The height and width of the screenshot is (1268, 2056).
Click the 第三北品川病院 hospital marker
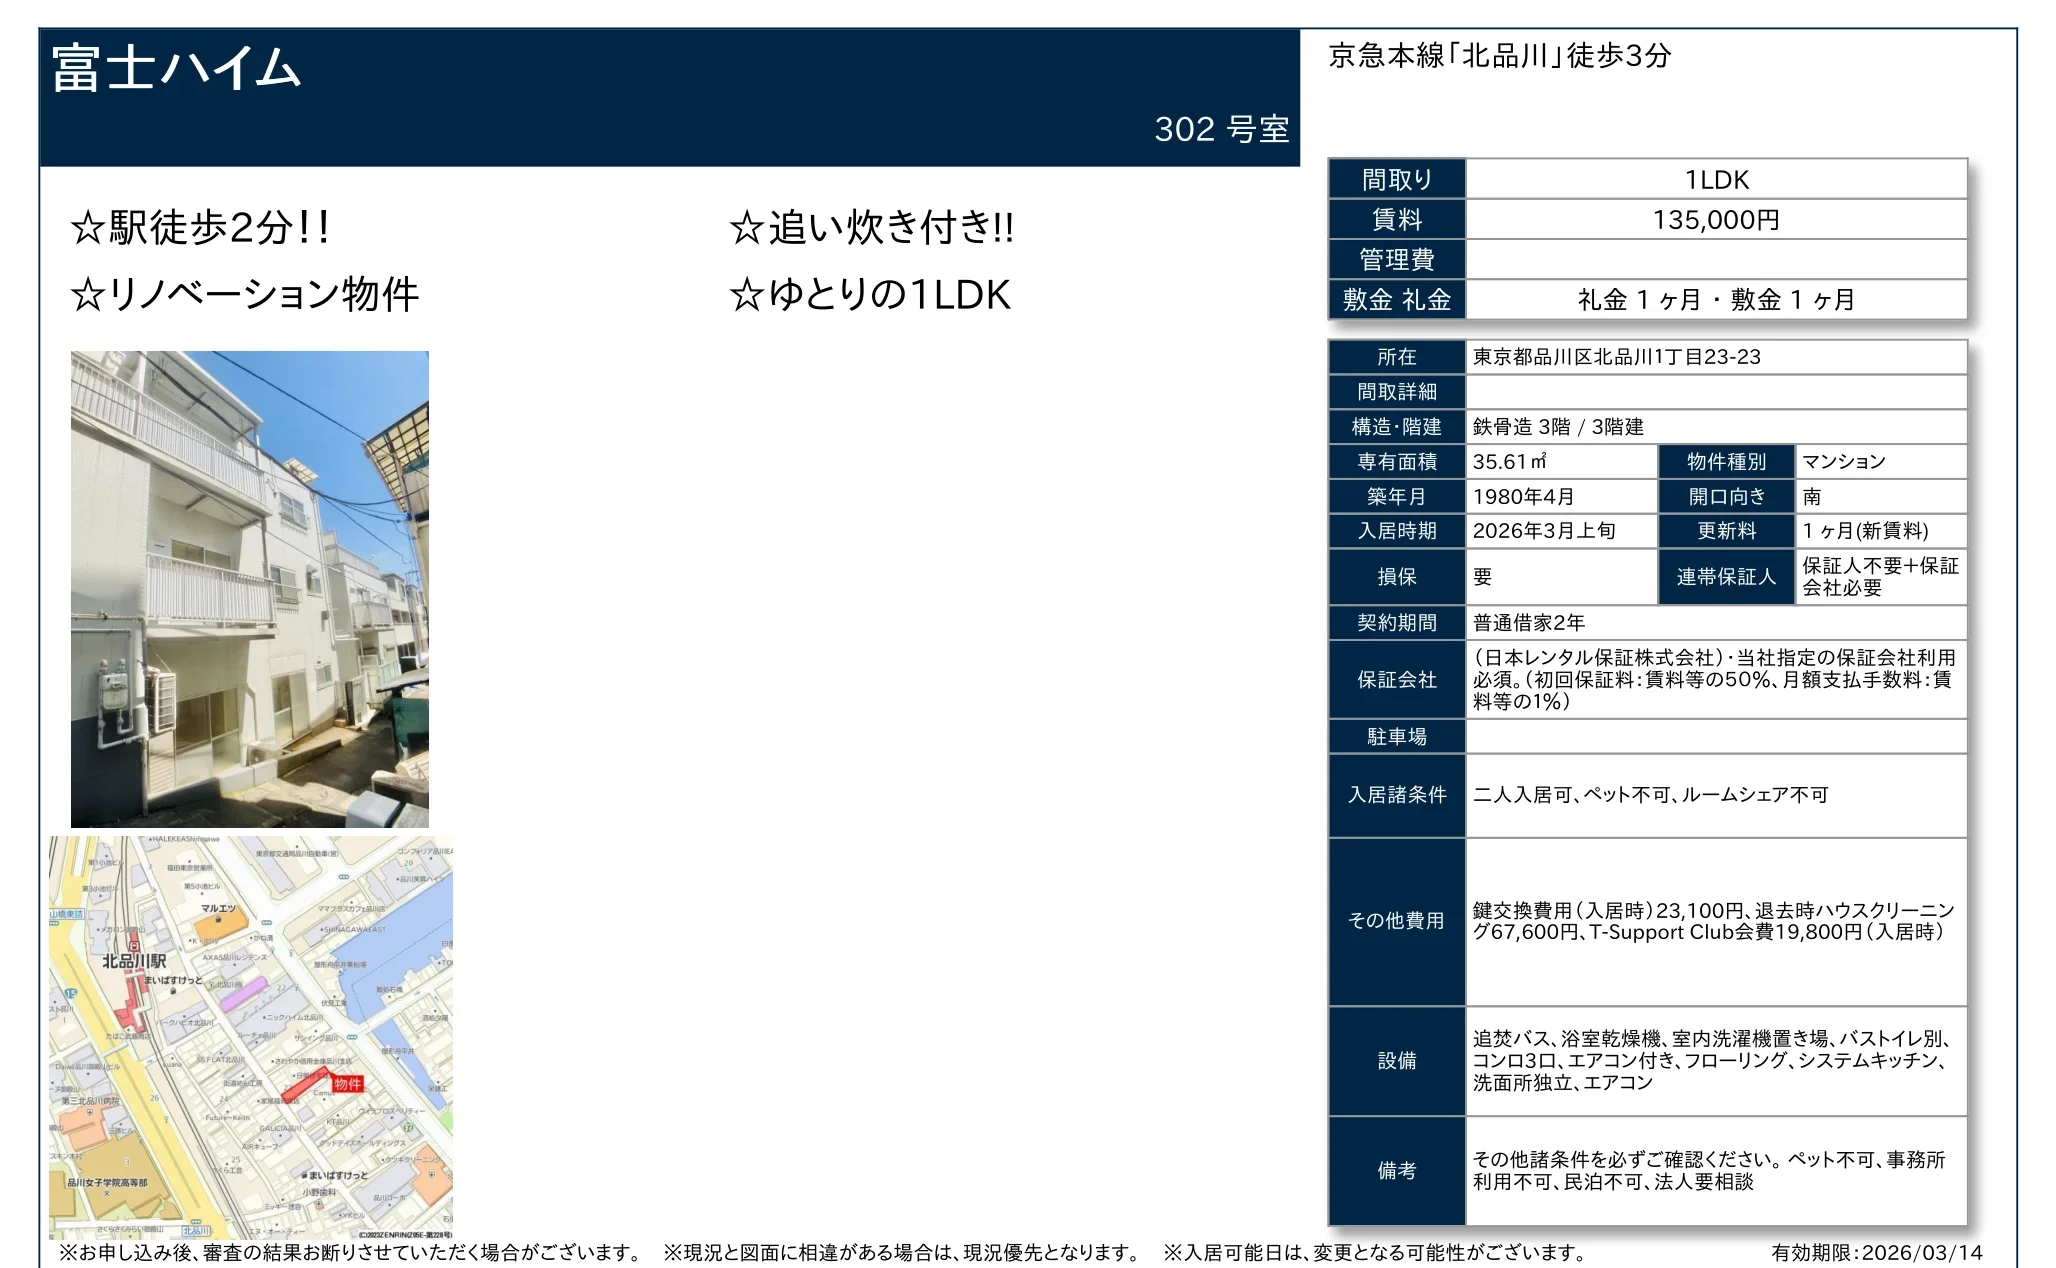point(89,1112)
